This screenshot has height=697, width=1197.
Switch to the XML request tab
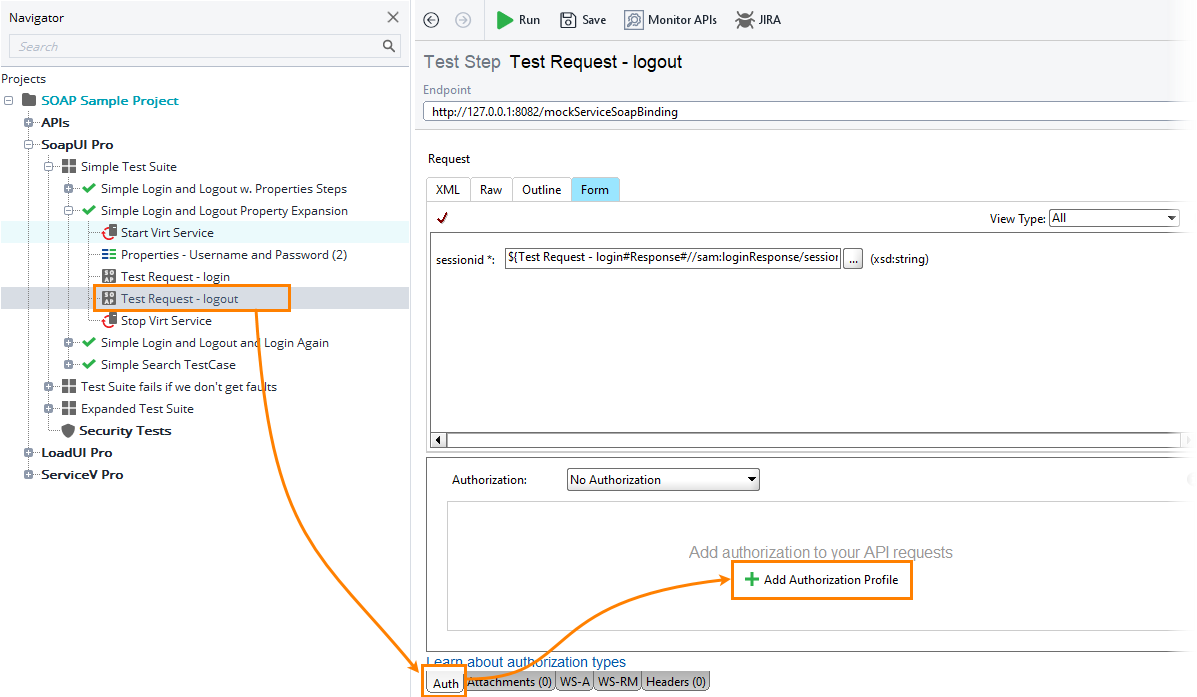click(x=448, y=189)
